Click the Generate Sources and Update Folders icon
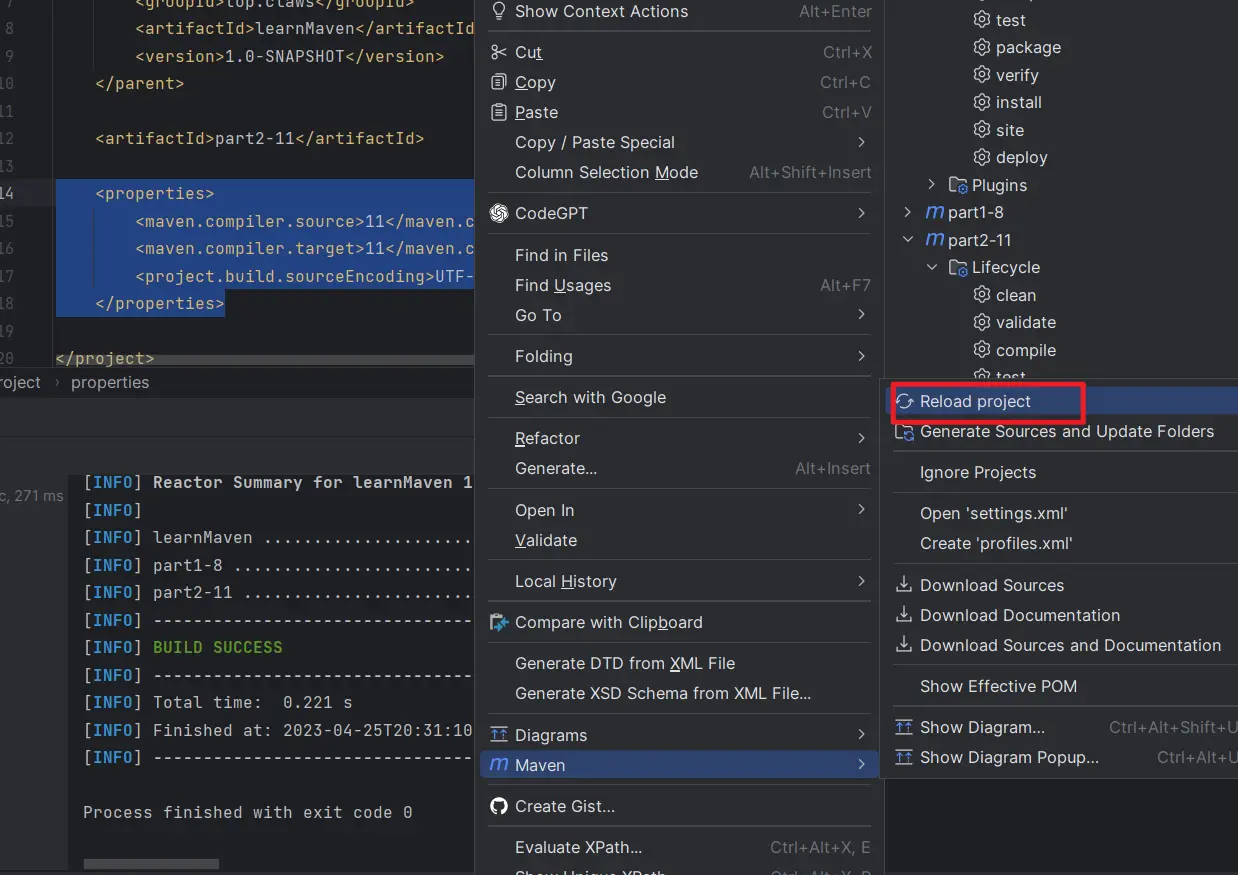This screenshot has width=1238, height=875. point(904,431)
